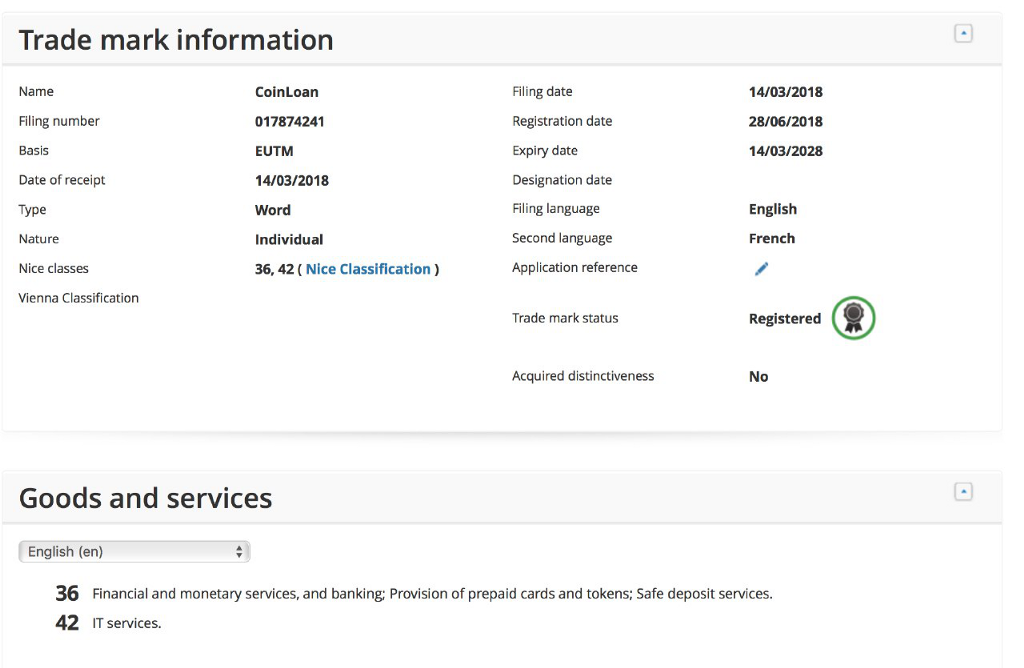Click the Nice classes label
The image size is (1024, 668).
54,268
